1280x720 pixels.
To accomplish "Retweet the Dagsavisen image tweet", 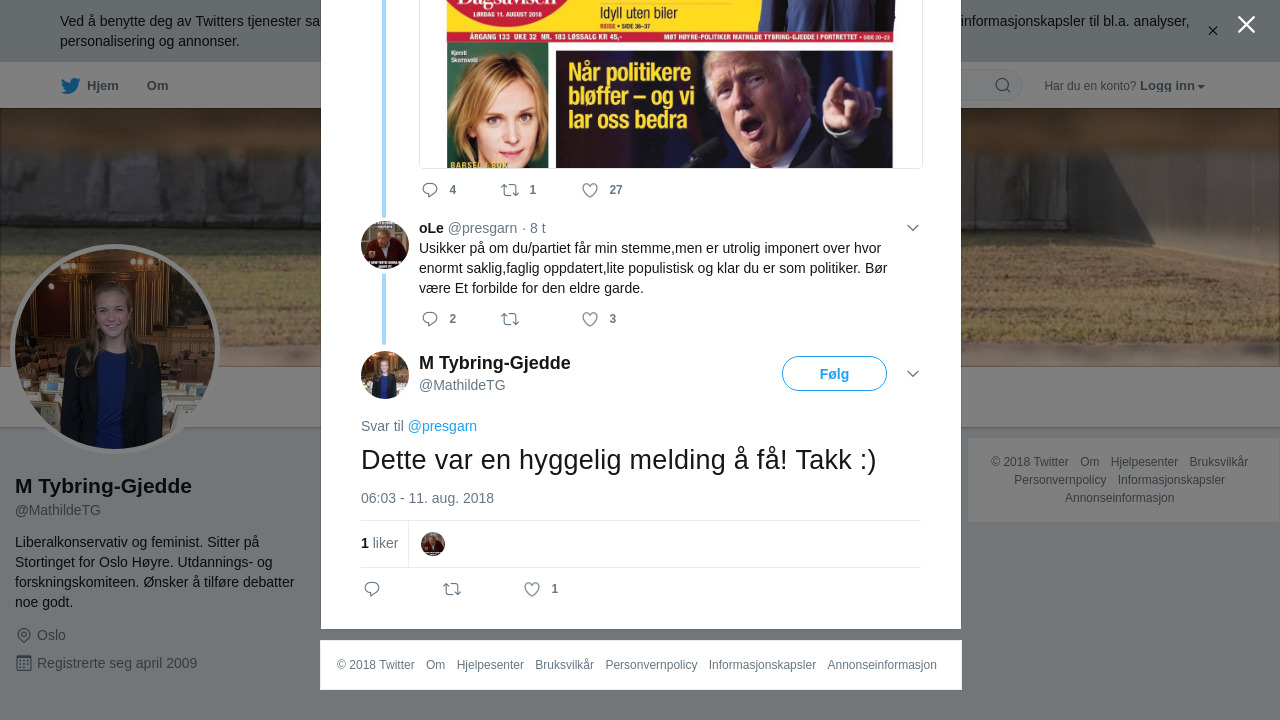I will click(x=510, y=190).
